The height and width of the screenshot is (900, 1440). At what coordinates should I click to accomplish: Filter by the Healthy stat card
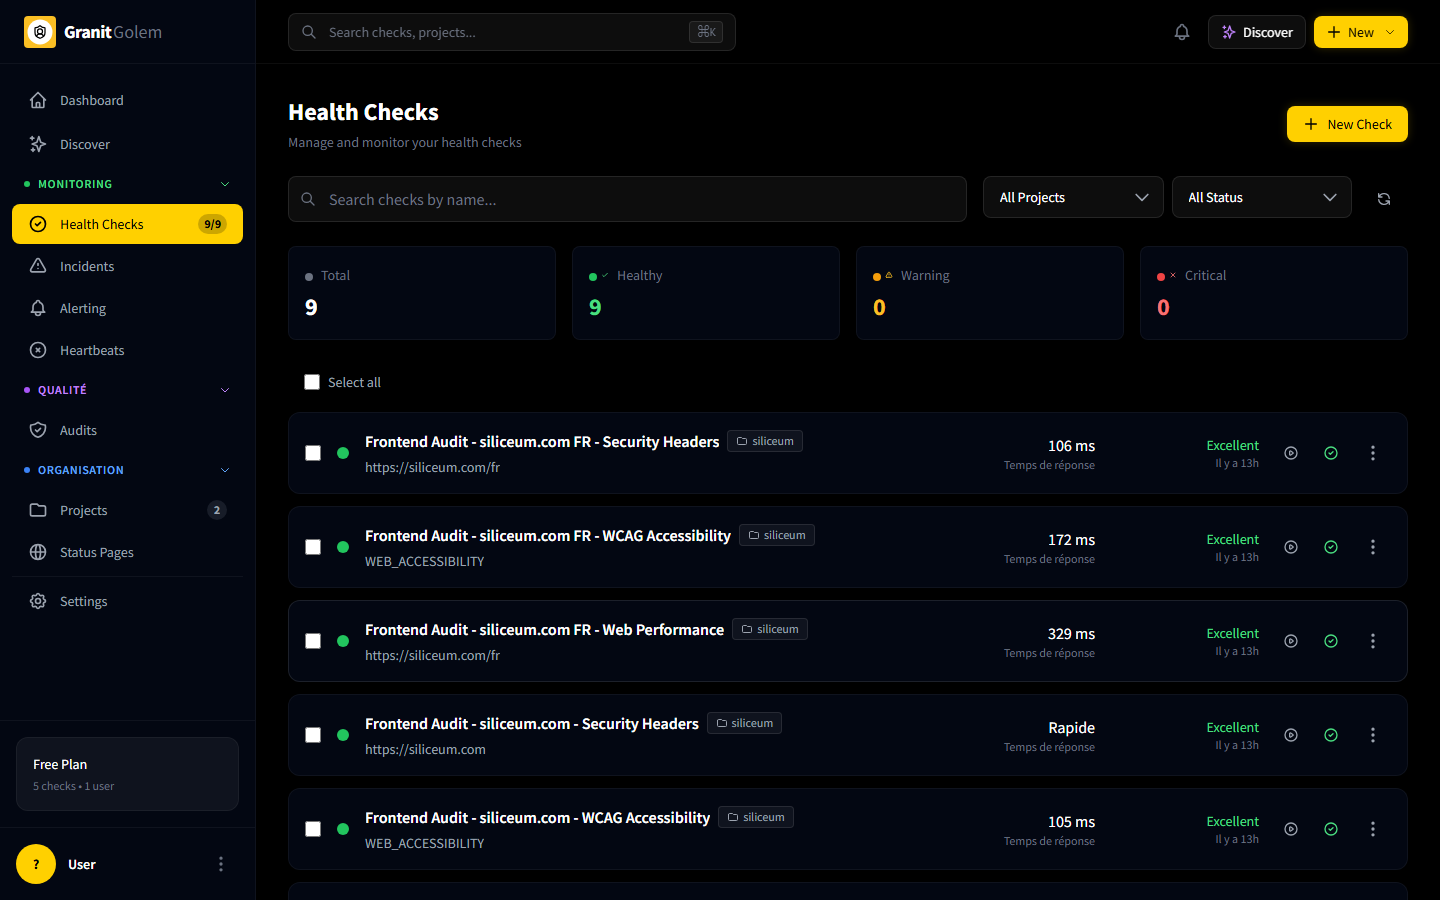pyautogui.click(x=706, y=293)
